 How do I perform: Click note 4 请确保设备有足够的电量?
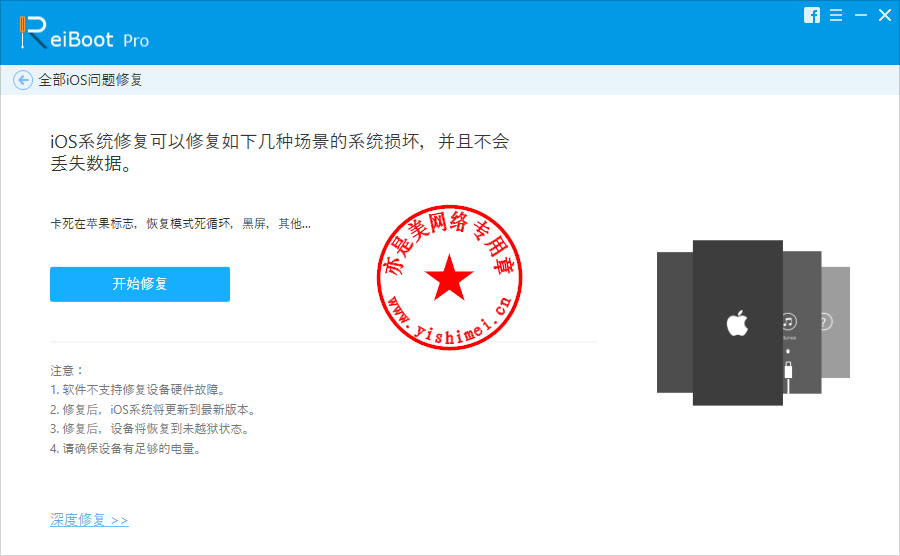pos(125,449)
